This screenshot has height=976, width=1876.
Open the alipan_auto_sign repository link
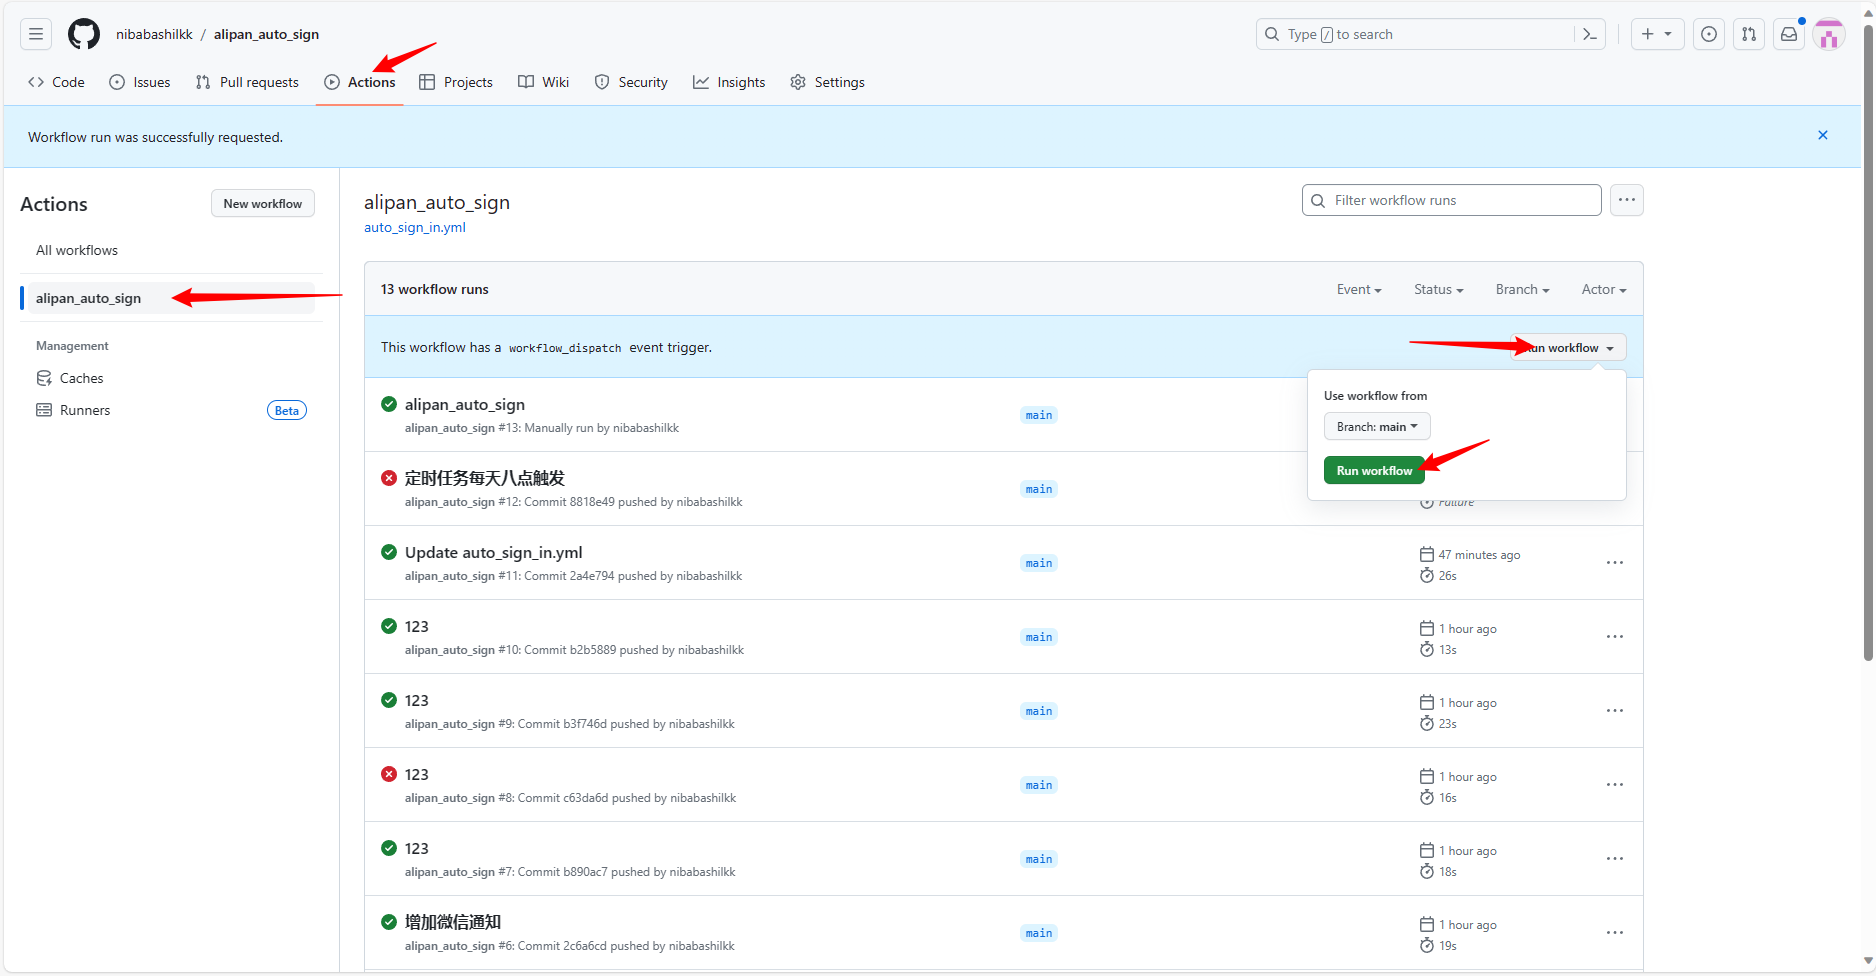tap(266, 34)
